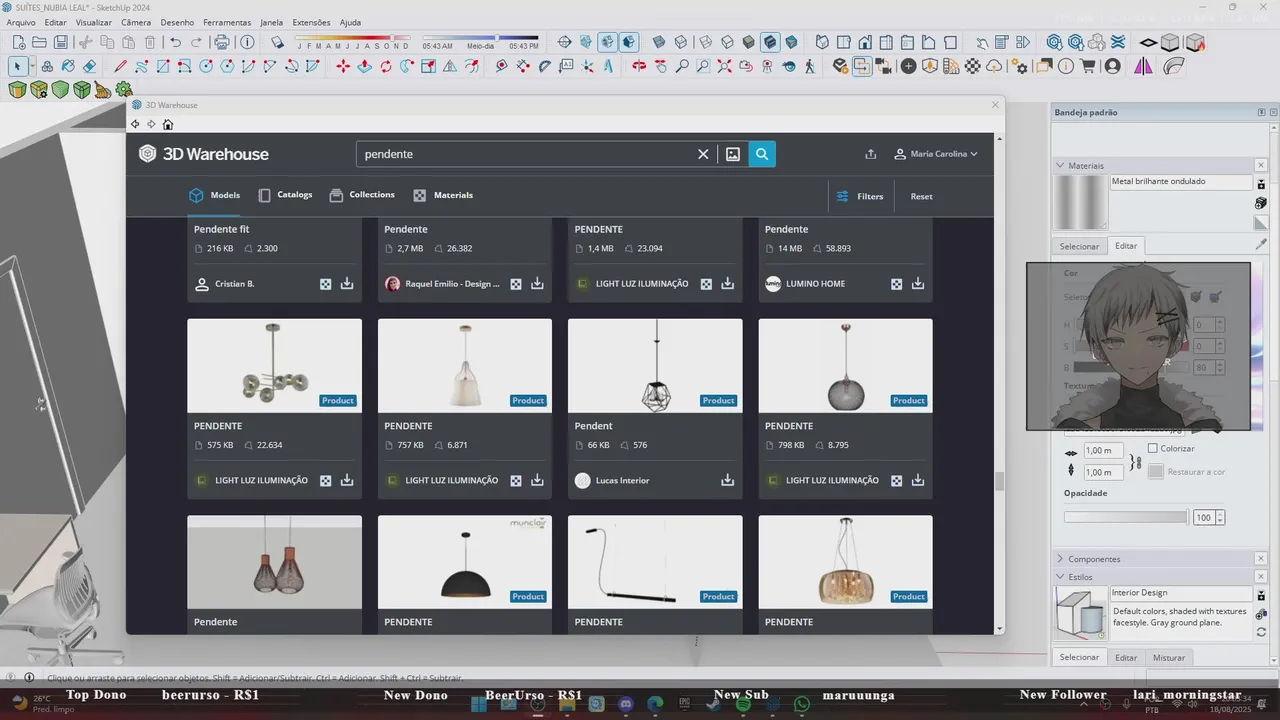Switch to Materials tab in 3D Warehouse
The image size is (1280, 720).
click(x=443, y=195)
